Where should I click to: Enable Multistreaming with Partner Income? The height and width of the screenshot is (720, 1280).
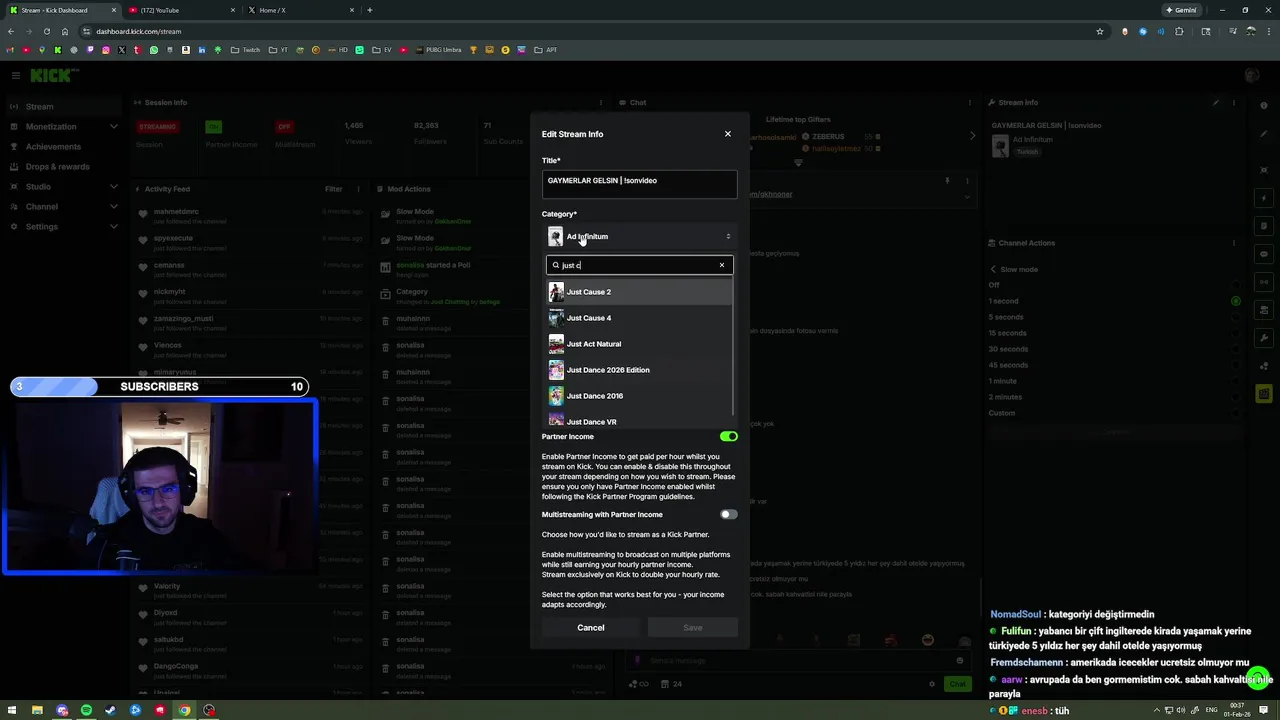[x=728, y=515]
